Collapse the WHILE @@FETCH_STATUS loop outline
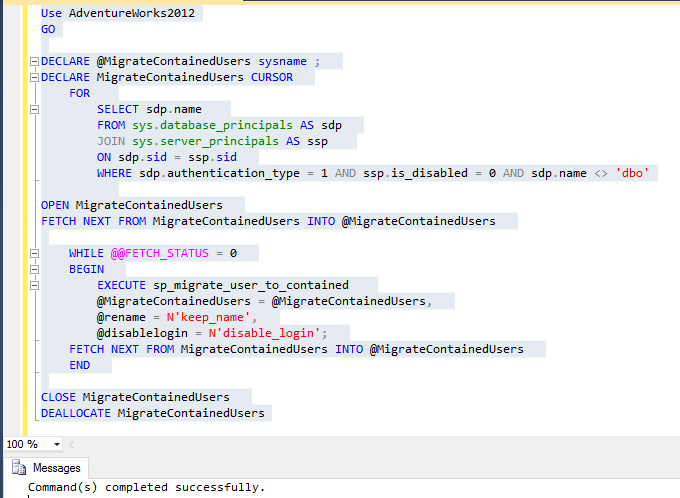The image size is (680, 498). pyautogui.click(x=34, y=254)
